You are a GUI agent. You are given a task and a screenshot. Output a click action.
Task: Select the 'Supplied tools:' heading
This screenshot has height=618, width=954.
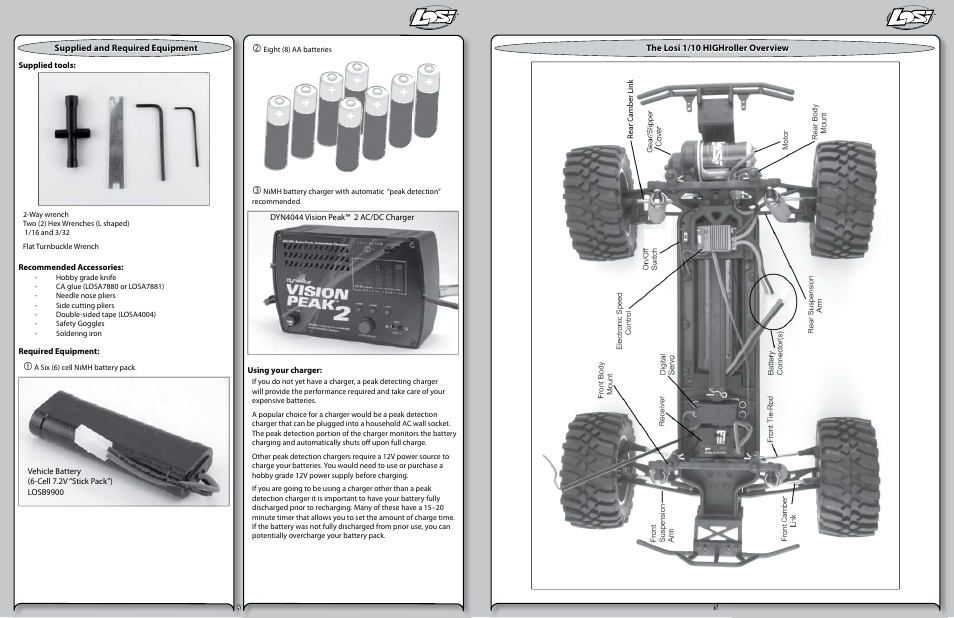[47, 65]
